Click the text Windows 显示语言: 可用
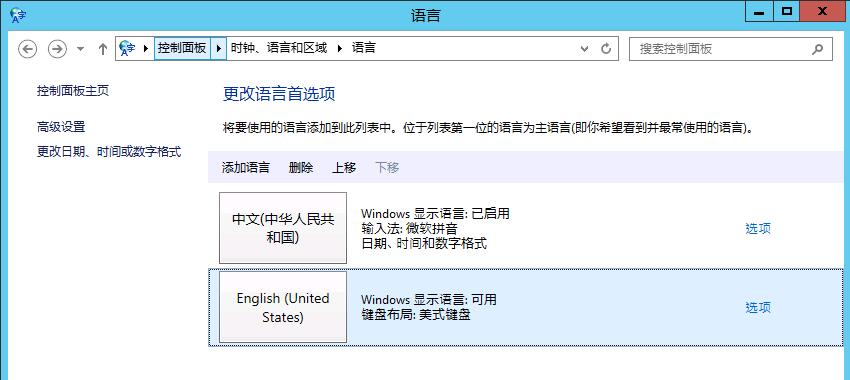Viewport: 850px width, 380px height. pos(429,299)
